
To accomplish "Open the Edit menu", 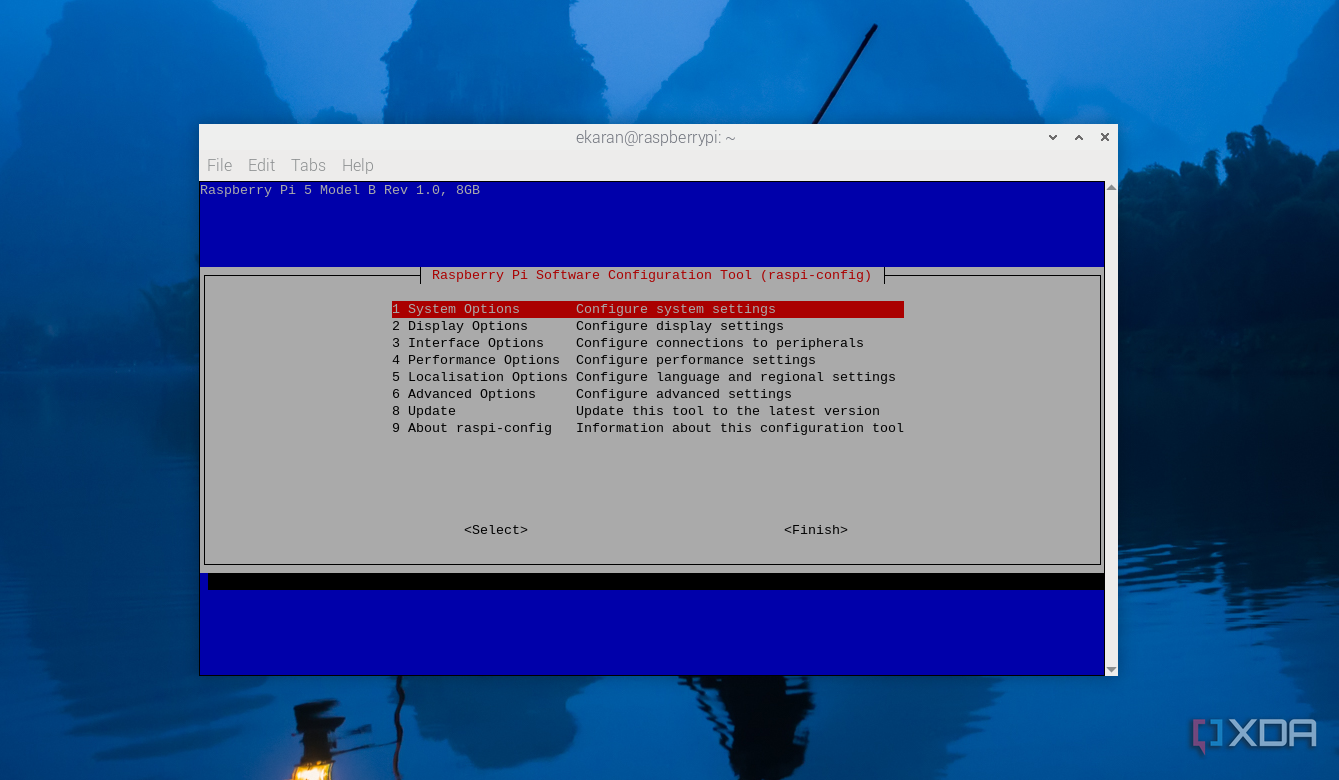I will (261, 165).
